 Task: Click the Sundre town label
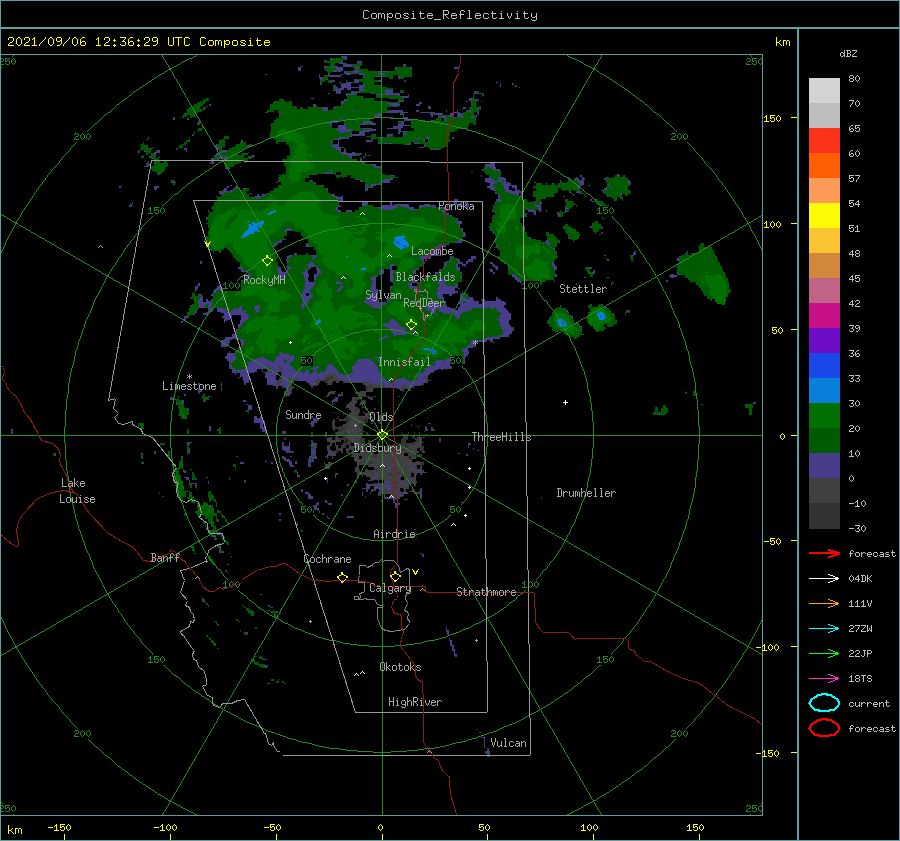[x=303, y=415]
